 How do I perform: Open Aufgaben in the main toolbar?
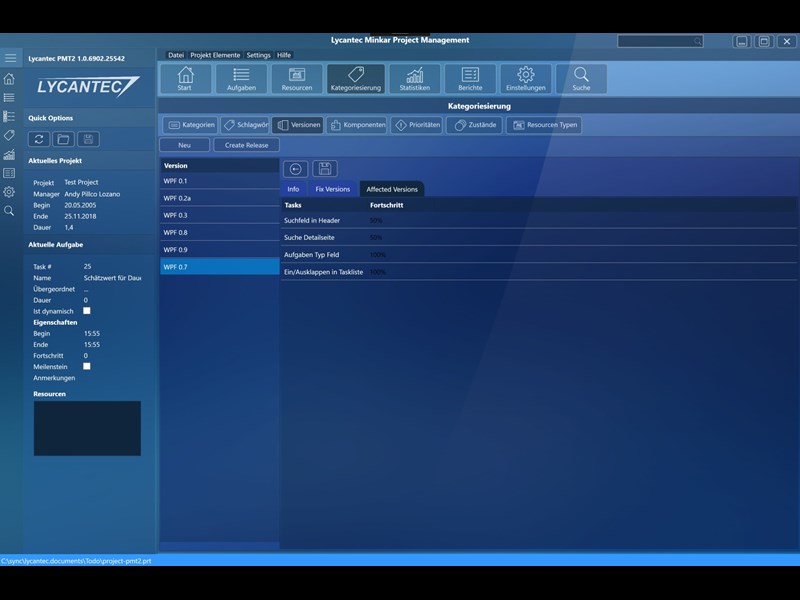point(241,79)
